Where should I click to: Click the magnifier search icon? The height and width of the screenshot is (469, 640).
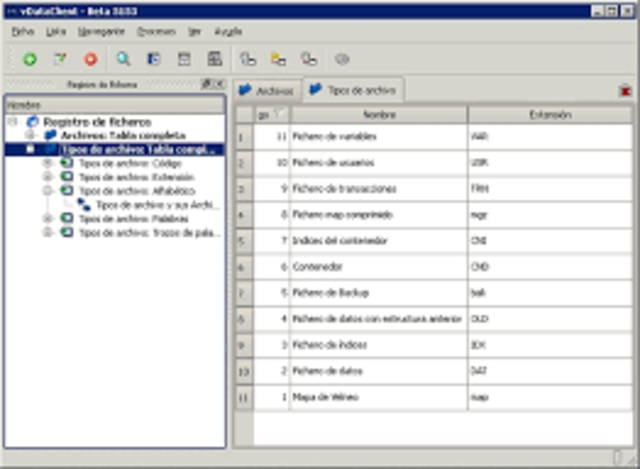click(x=123, y=59)
